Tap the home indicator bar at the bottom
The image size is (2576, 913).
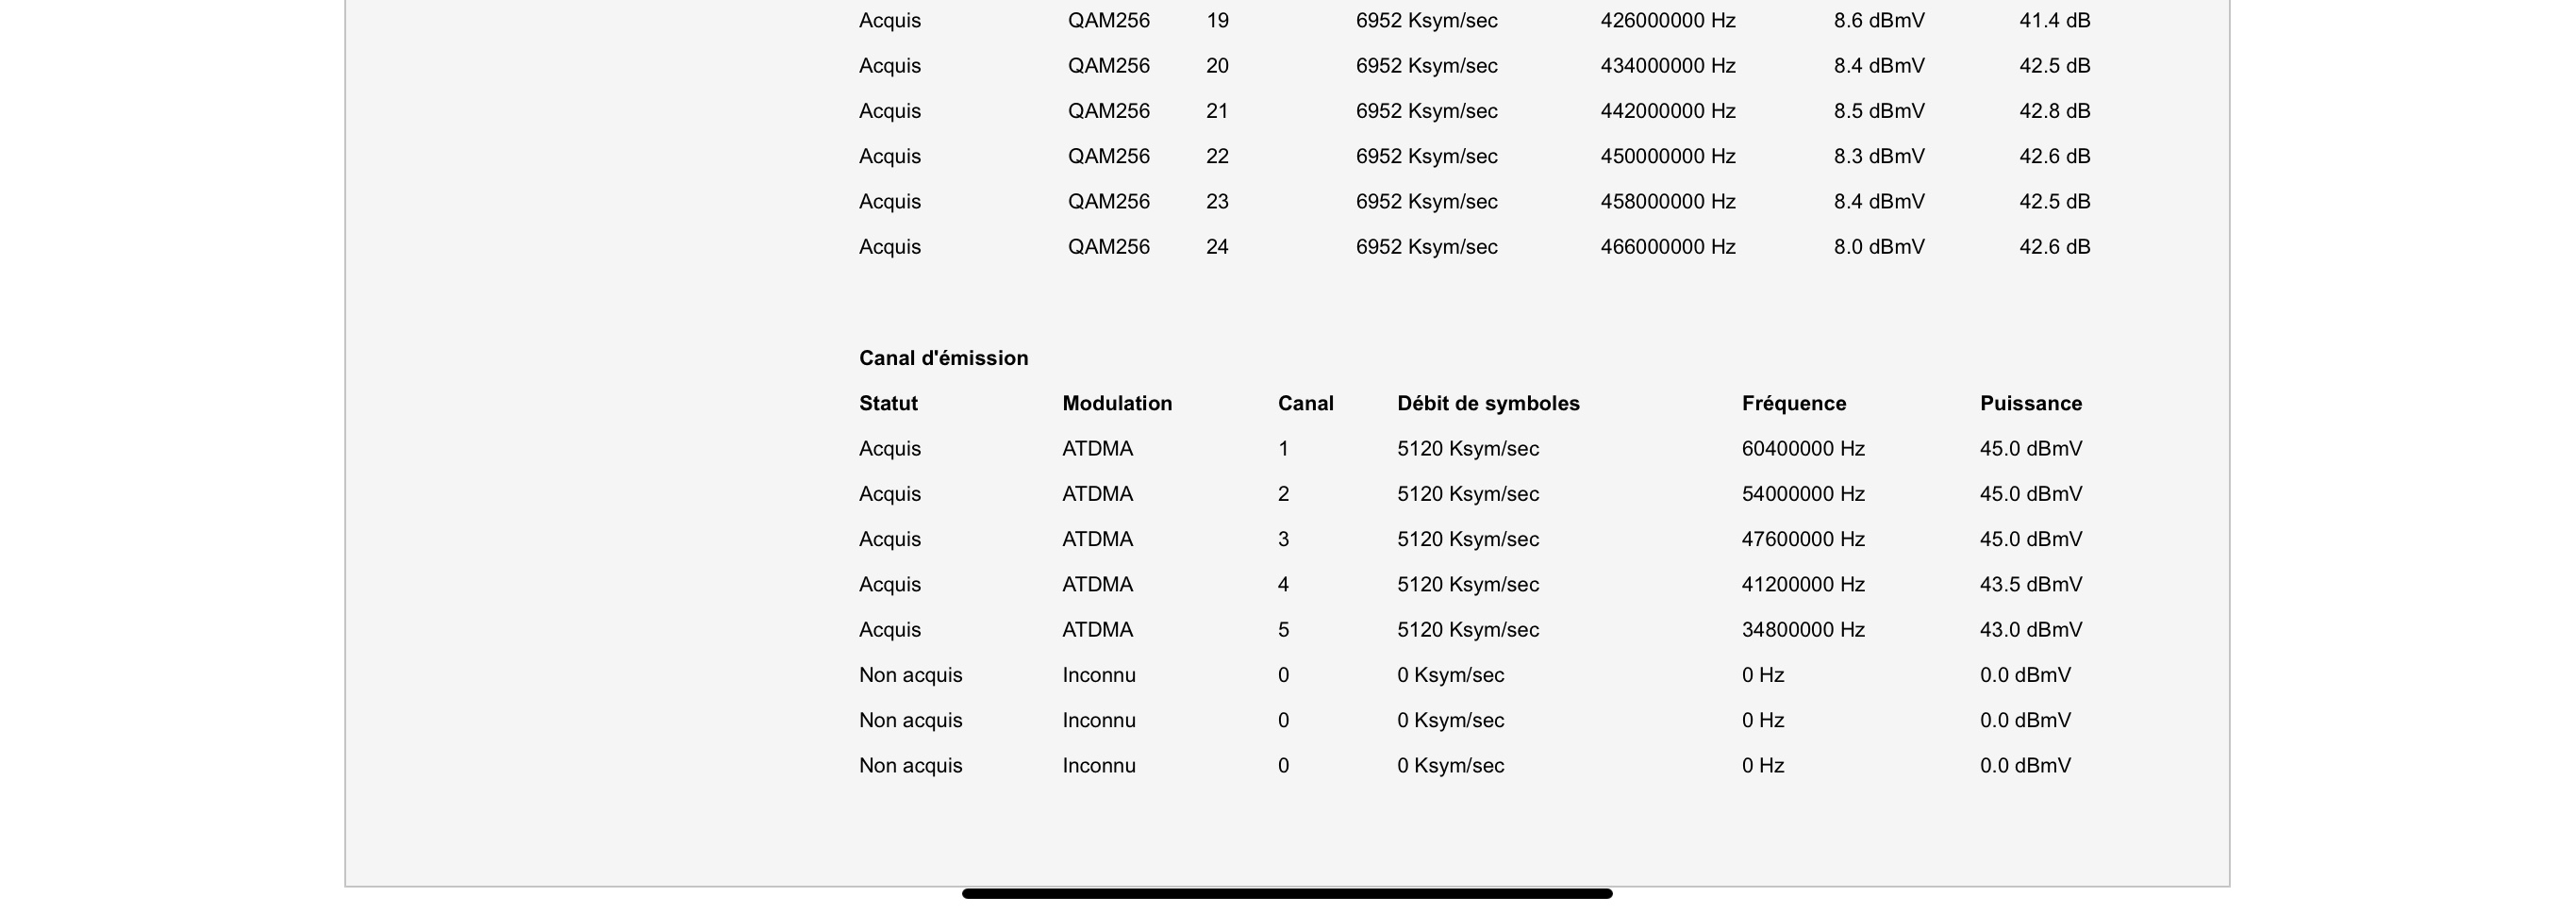[x=1287, y=894]
